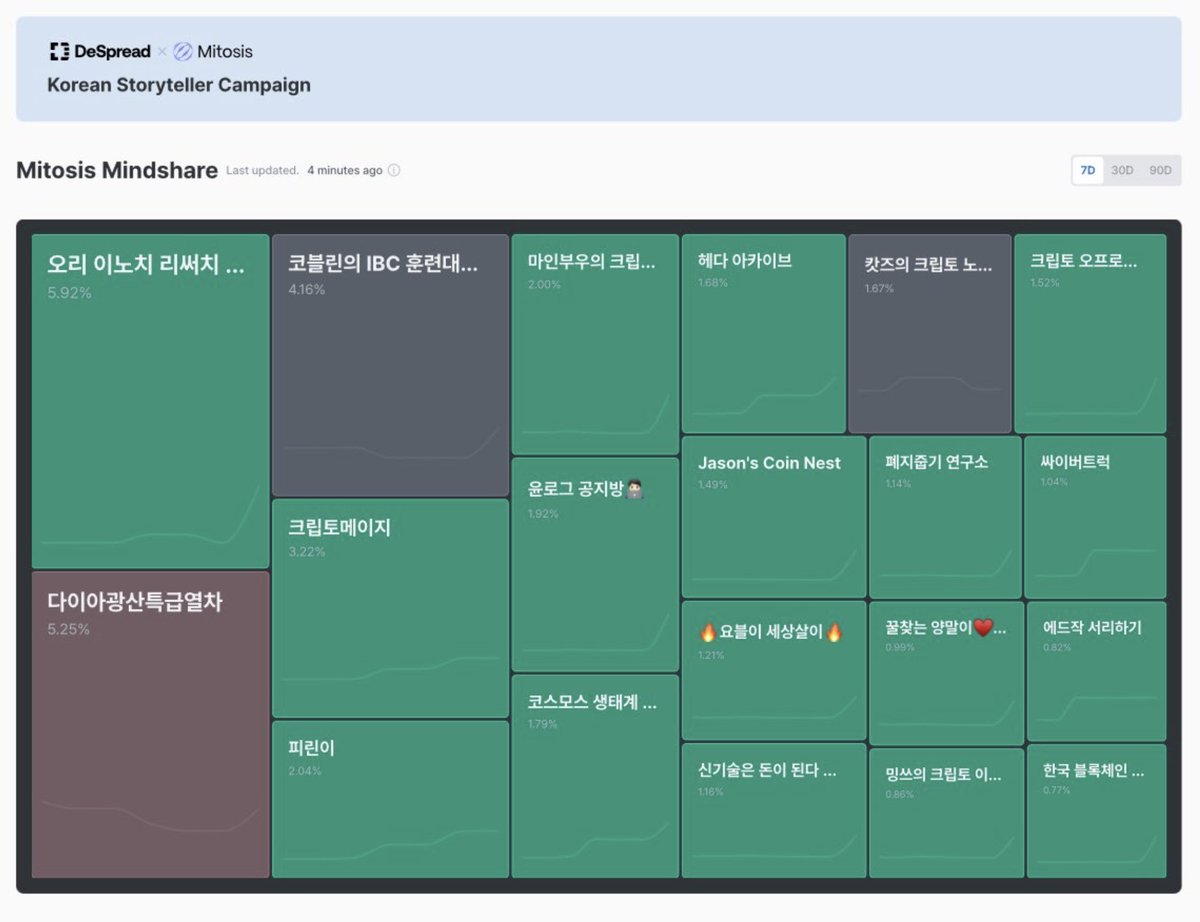
Task: Click the Korean Storyteller Campaign heading
Action: [x=179, y=85]
